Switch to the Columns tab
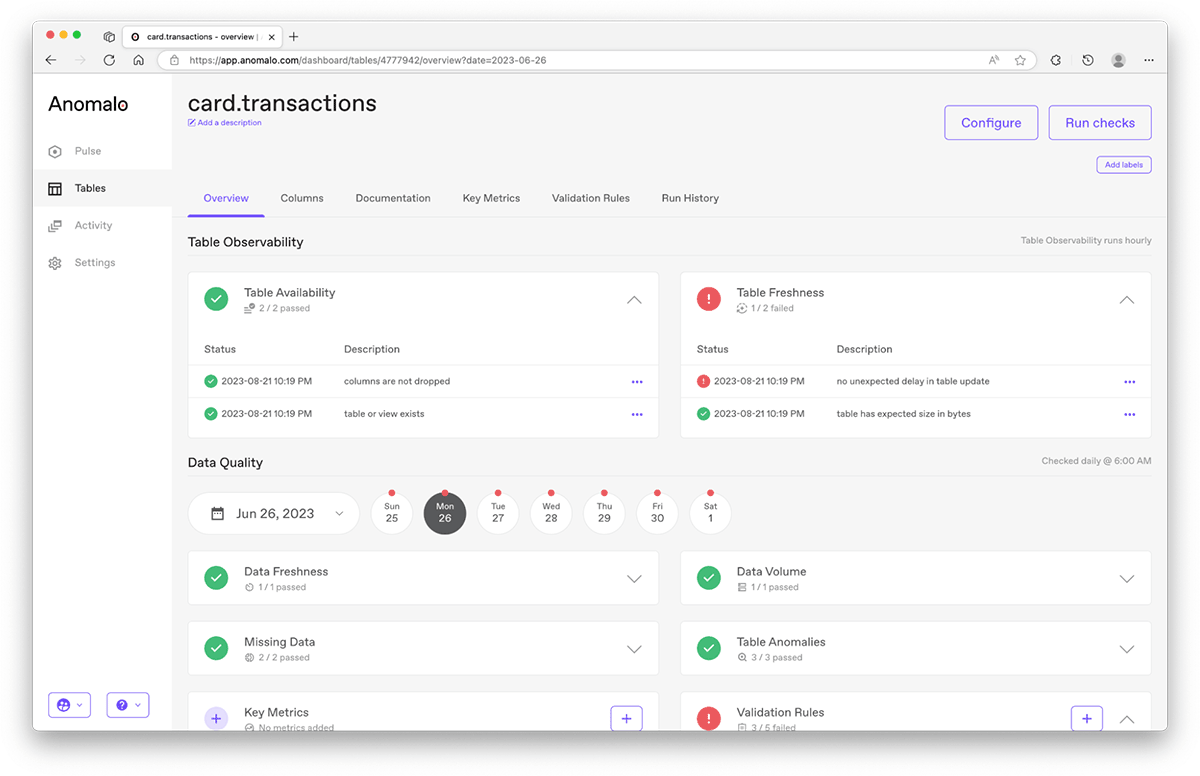Screen dimensions: 1200x776 (302, 198)
